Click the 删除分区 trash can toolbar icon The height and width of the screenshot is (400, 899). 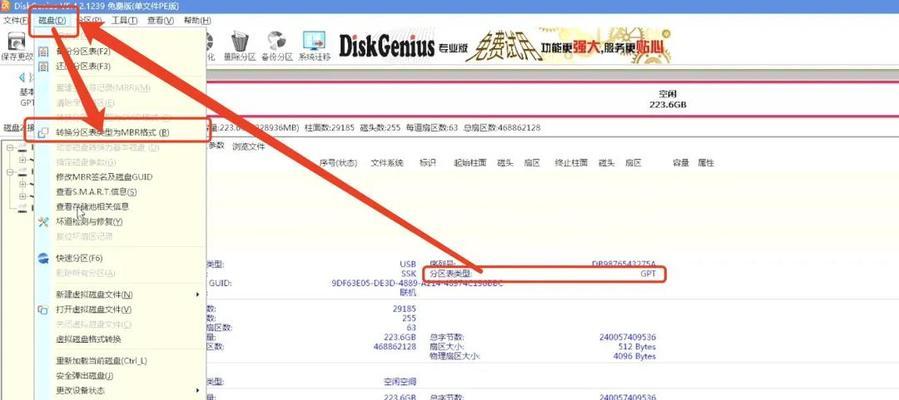(x=239, y=41)
